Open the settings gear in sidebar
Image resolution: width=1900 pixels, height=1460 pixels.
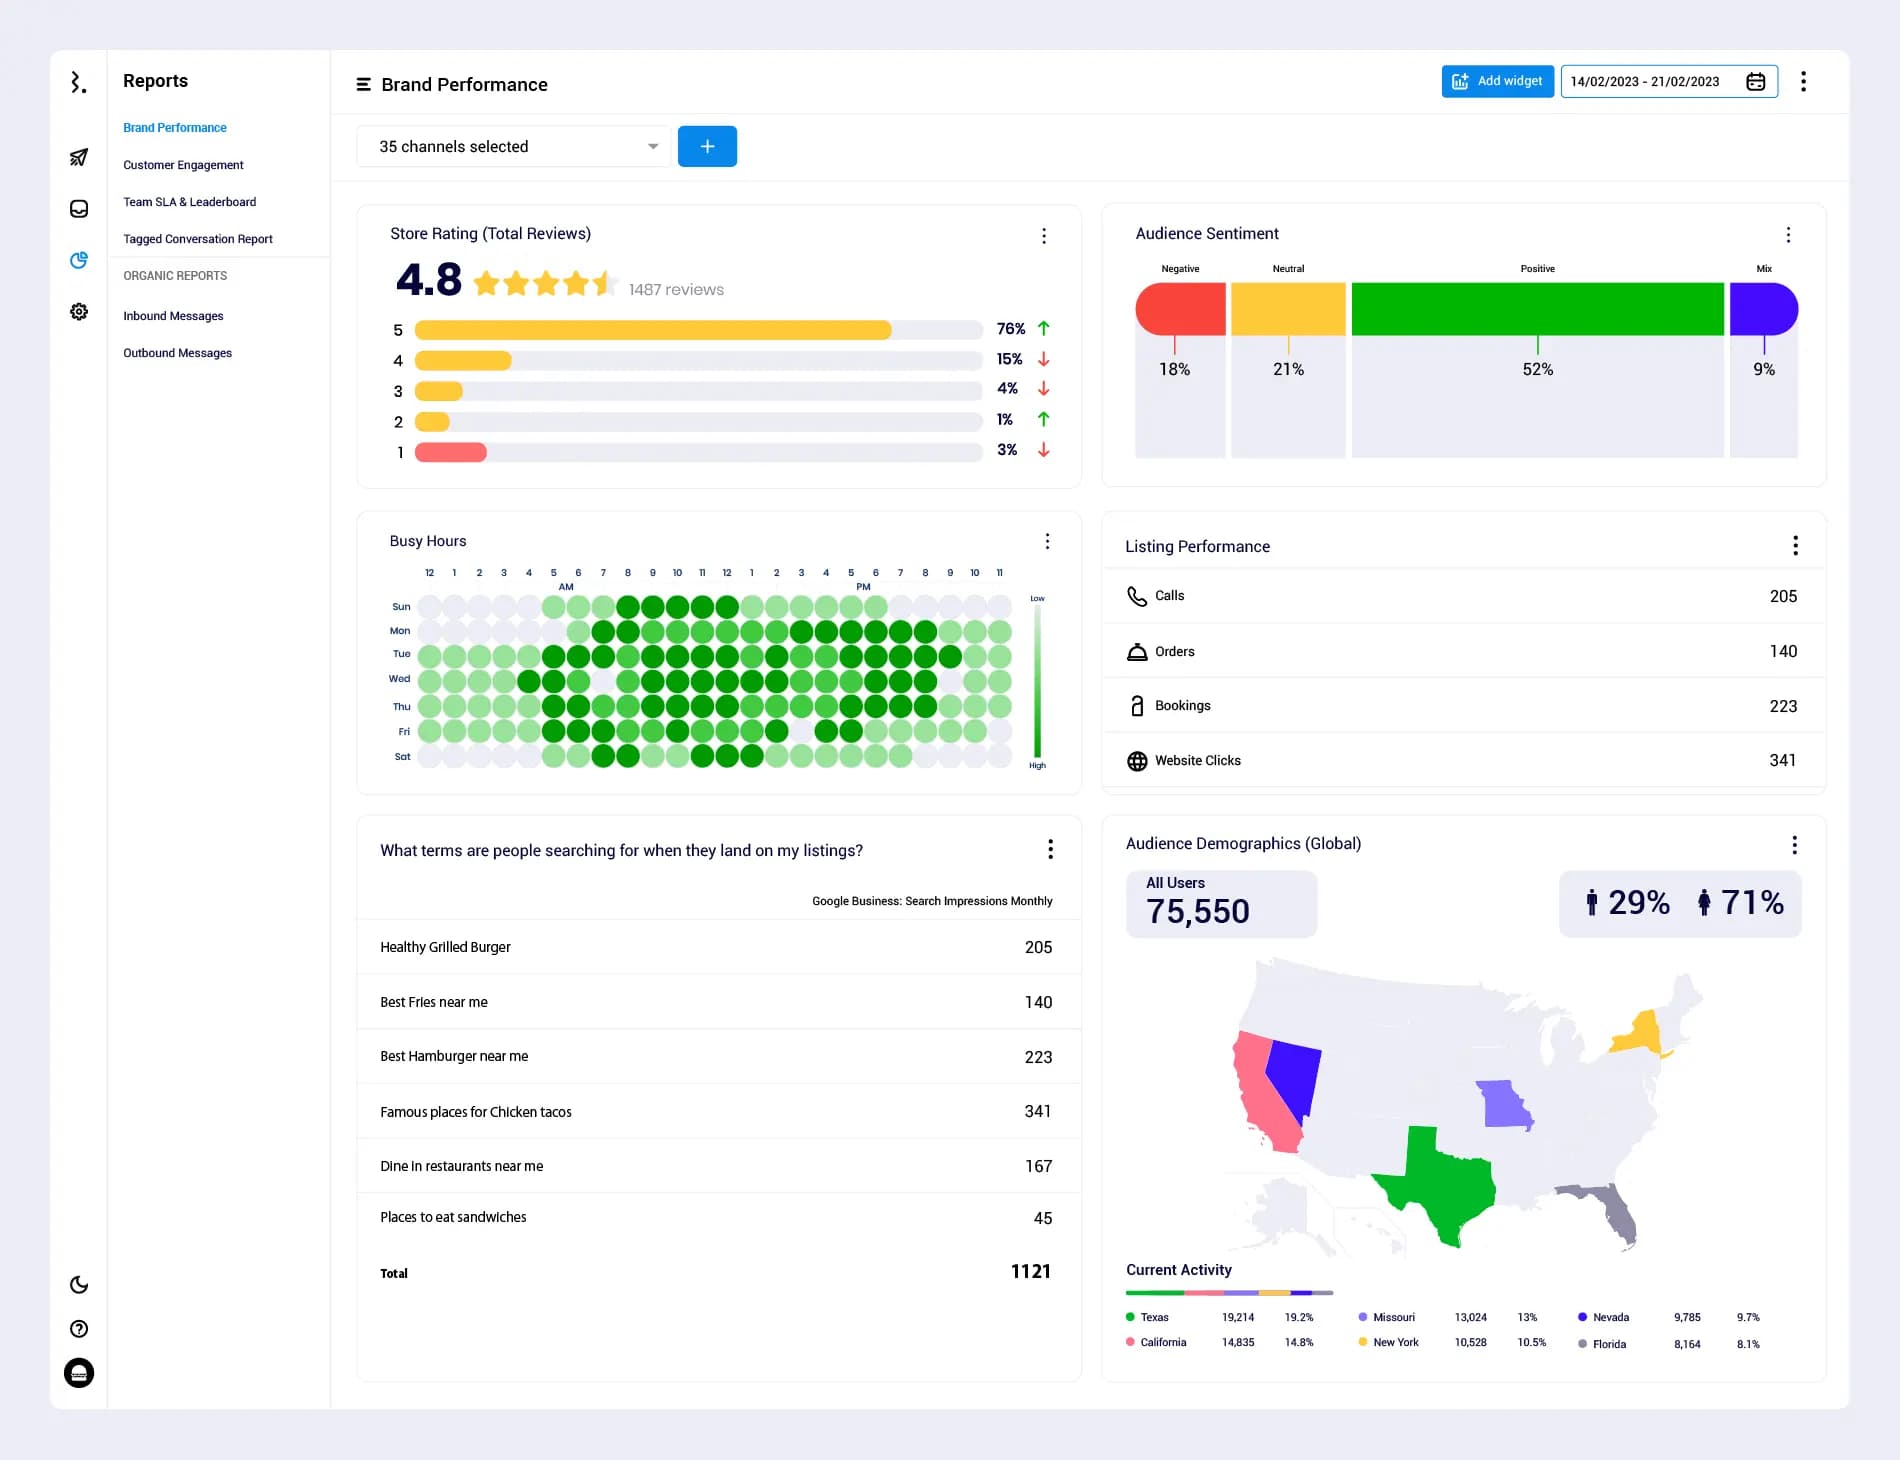click(79, 312)
